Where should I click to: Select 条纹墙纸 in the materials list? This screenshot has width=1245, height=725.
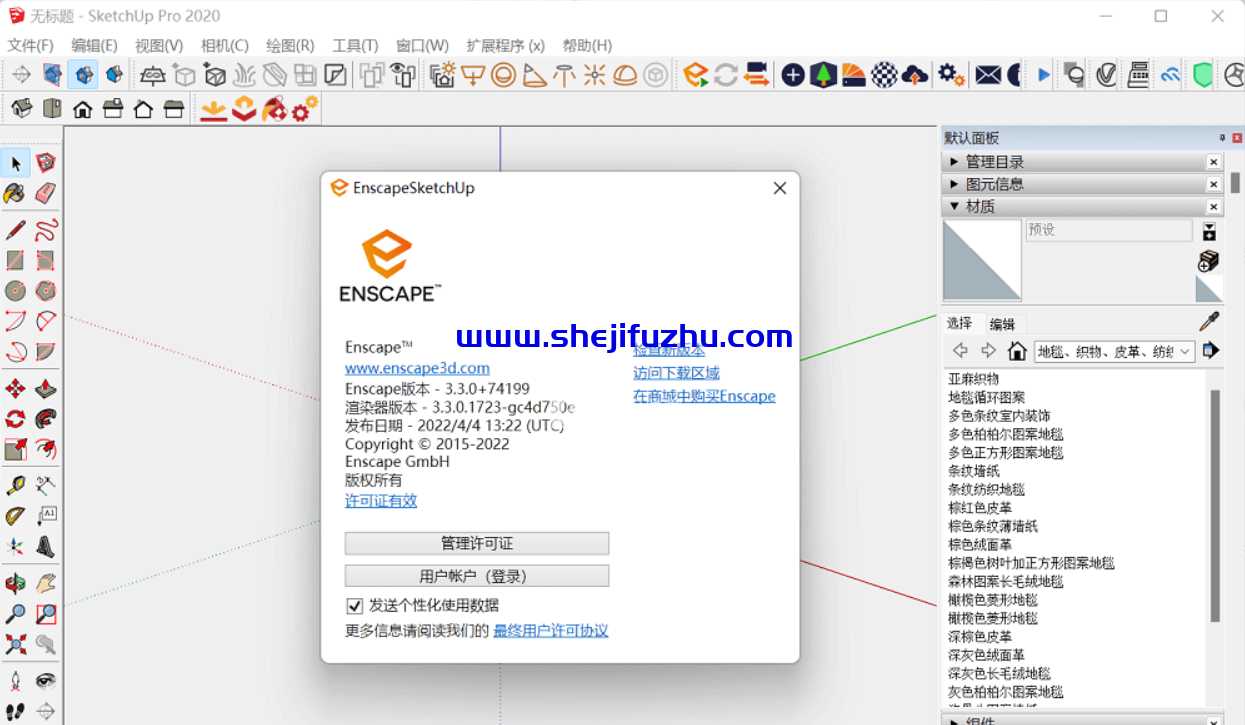click(973, 471)
